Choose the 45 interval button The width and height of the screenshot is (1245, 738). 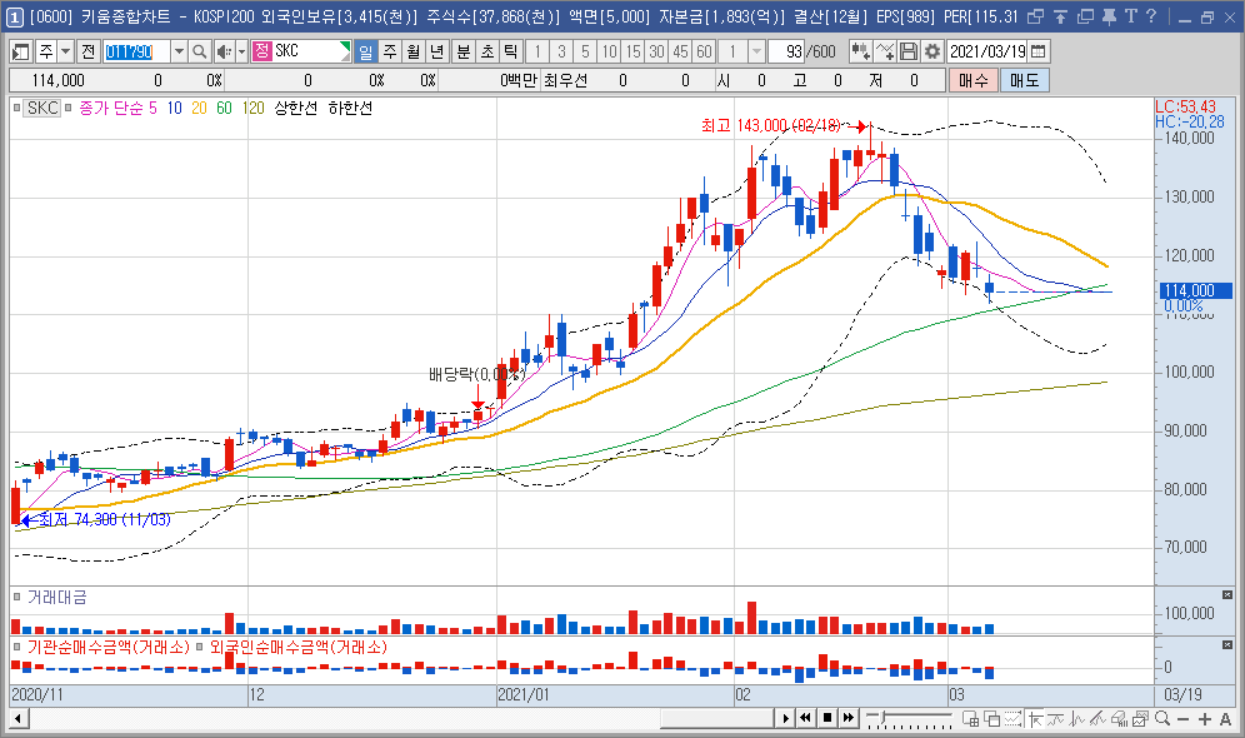pyautogui.click(x=681, y=51)
